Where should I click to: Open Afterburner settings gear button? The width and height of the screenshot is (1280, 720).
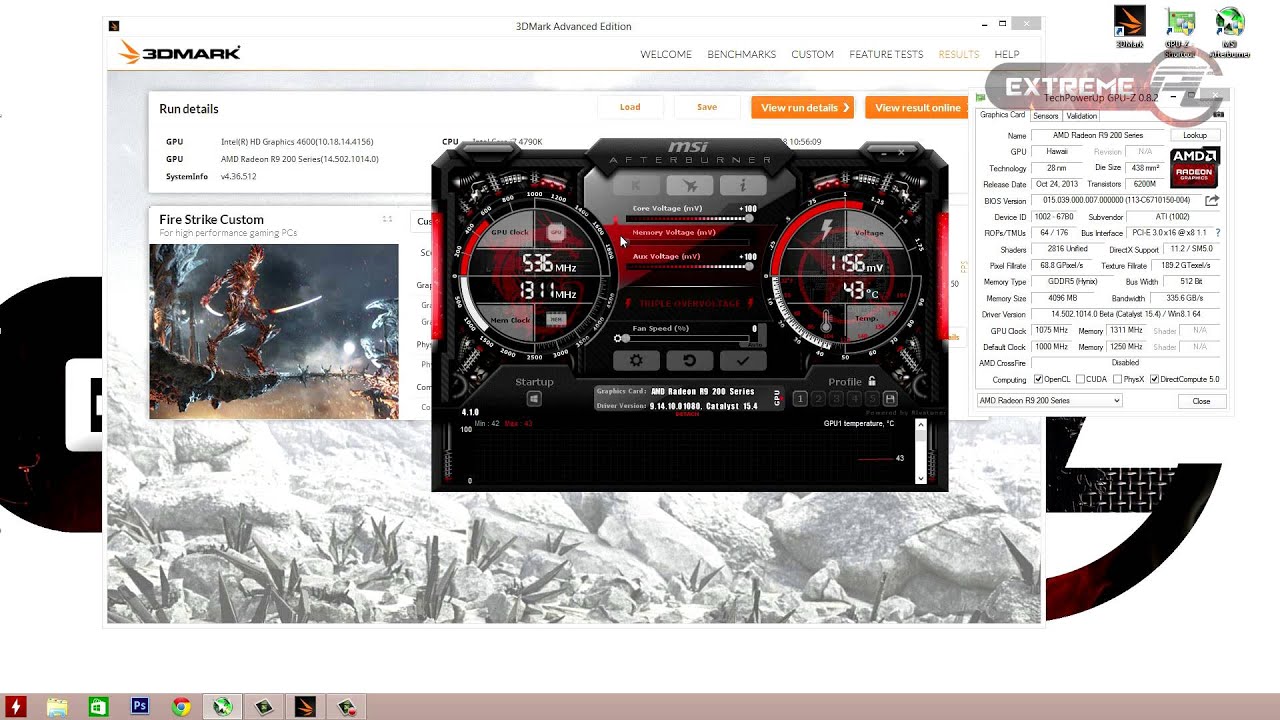(636, 360)
